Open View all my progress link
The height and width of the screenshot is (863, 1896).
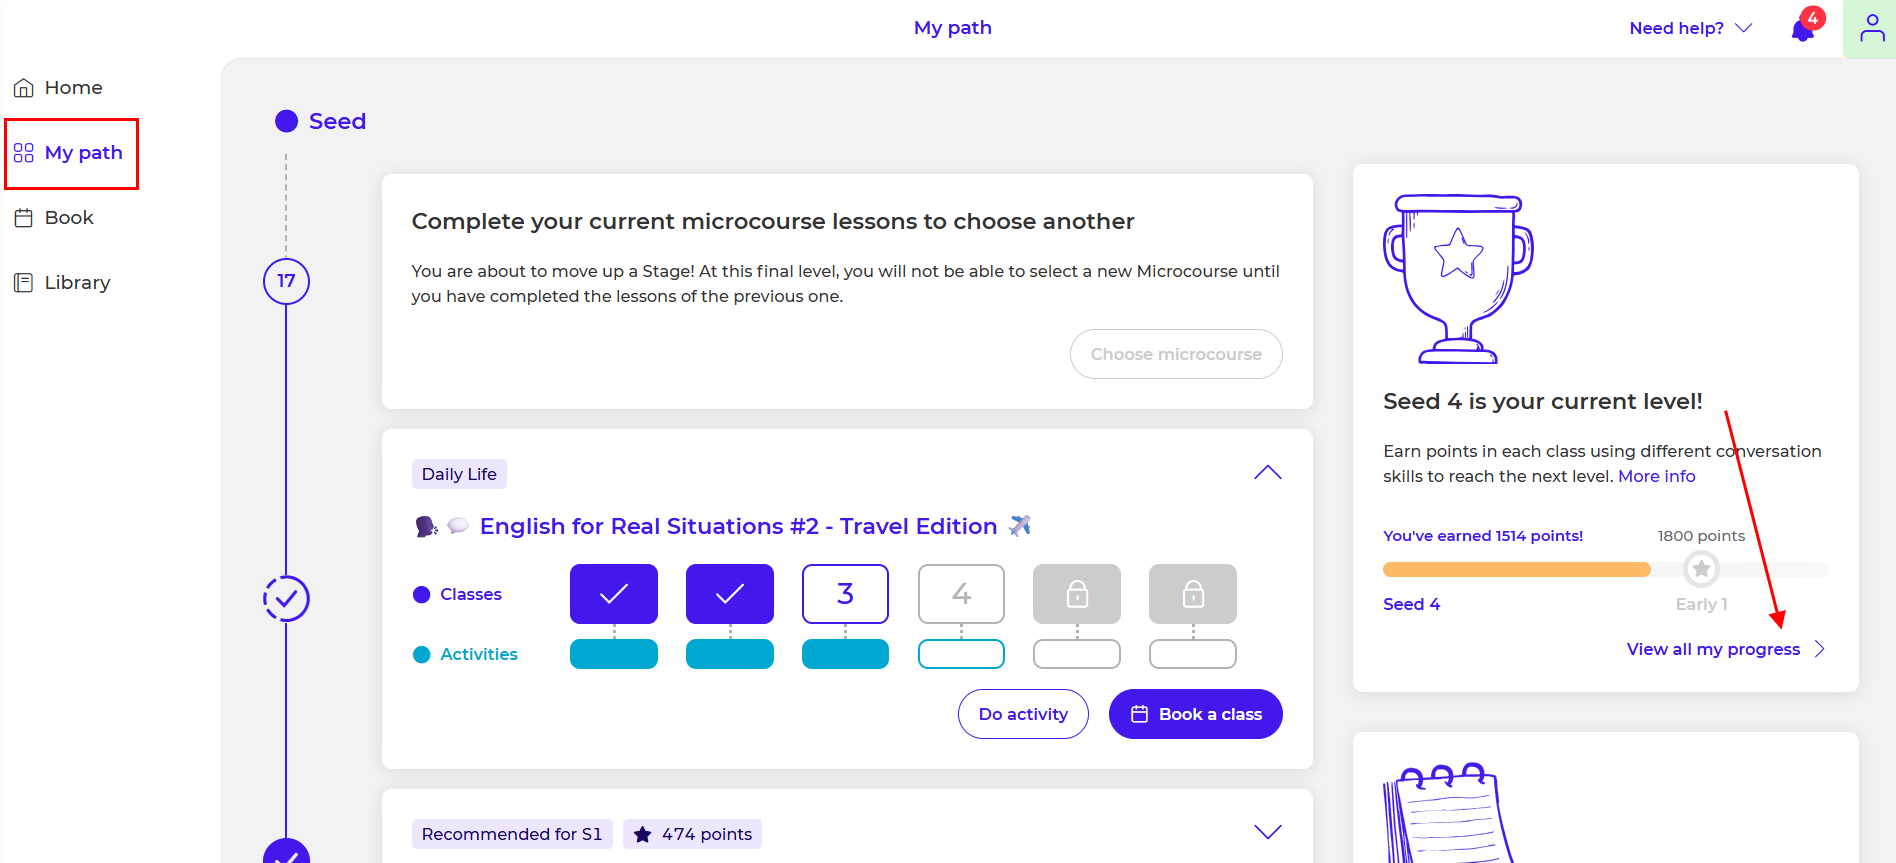1713,649
